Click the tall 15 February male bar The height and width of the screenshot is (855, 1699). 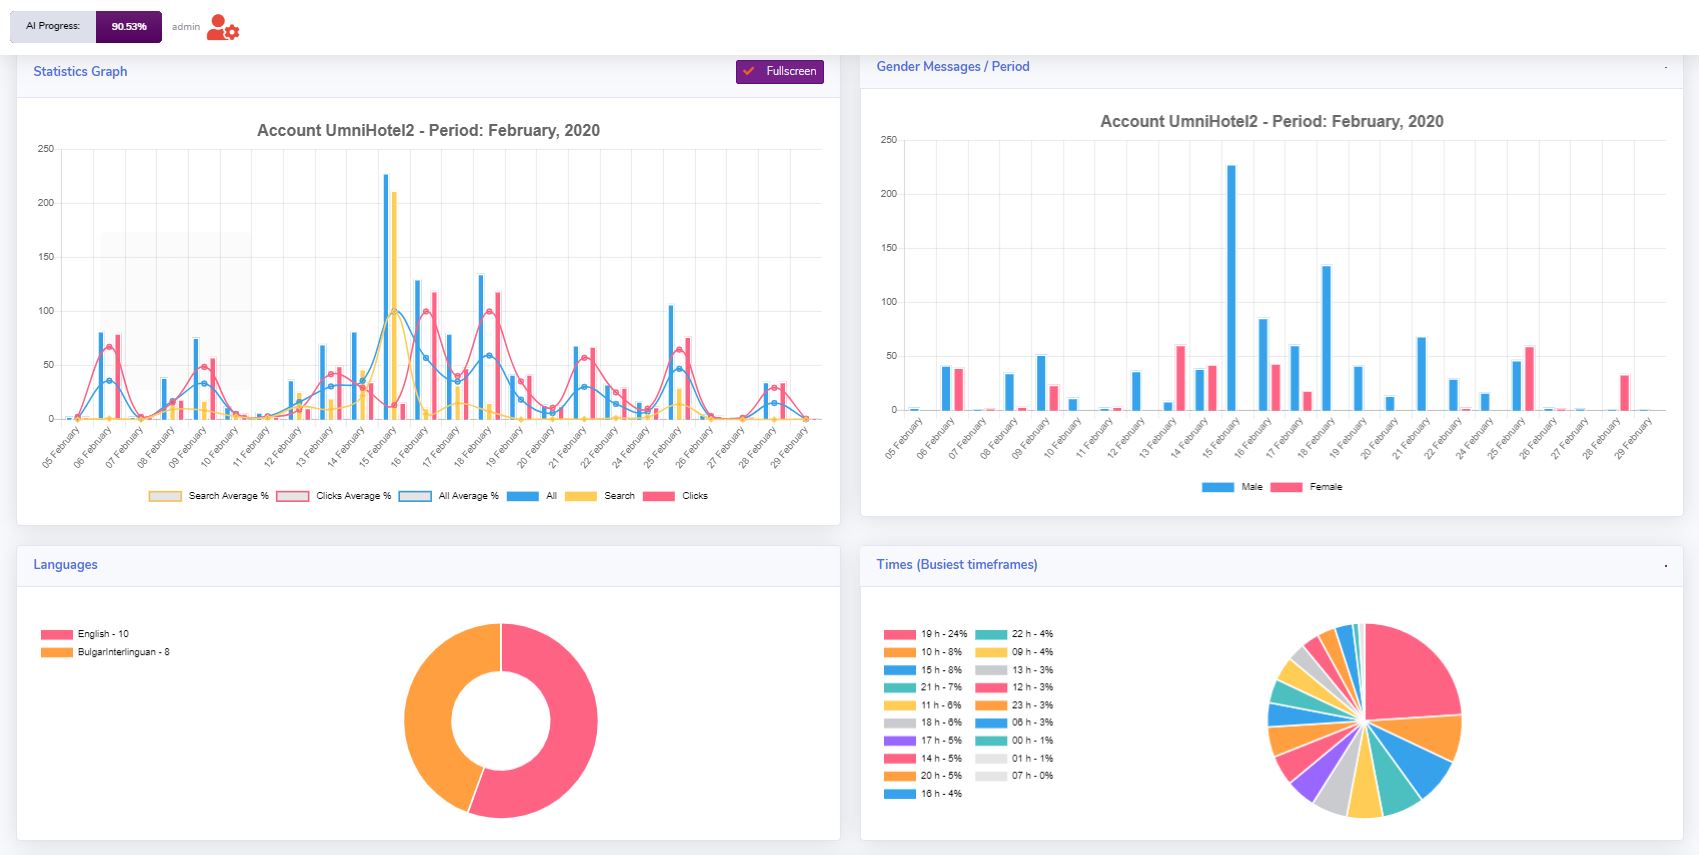tap(1231, 288)
